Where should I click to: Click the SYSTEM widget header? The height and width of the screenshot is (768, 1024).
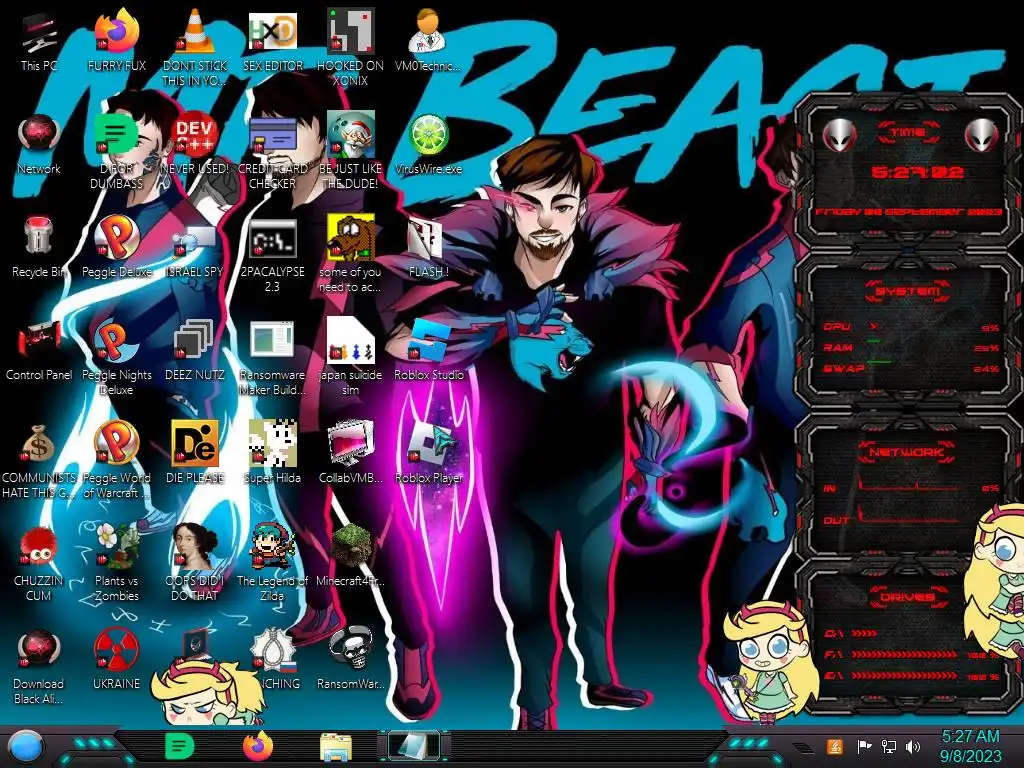point(908,291)
